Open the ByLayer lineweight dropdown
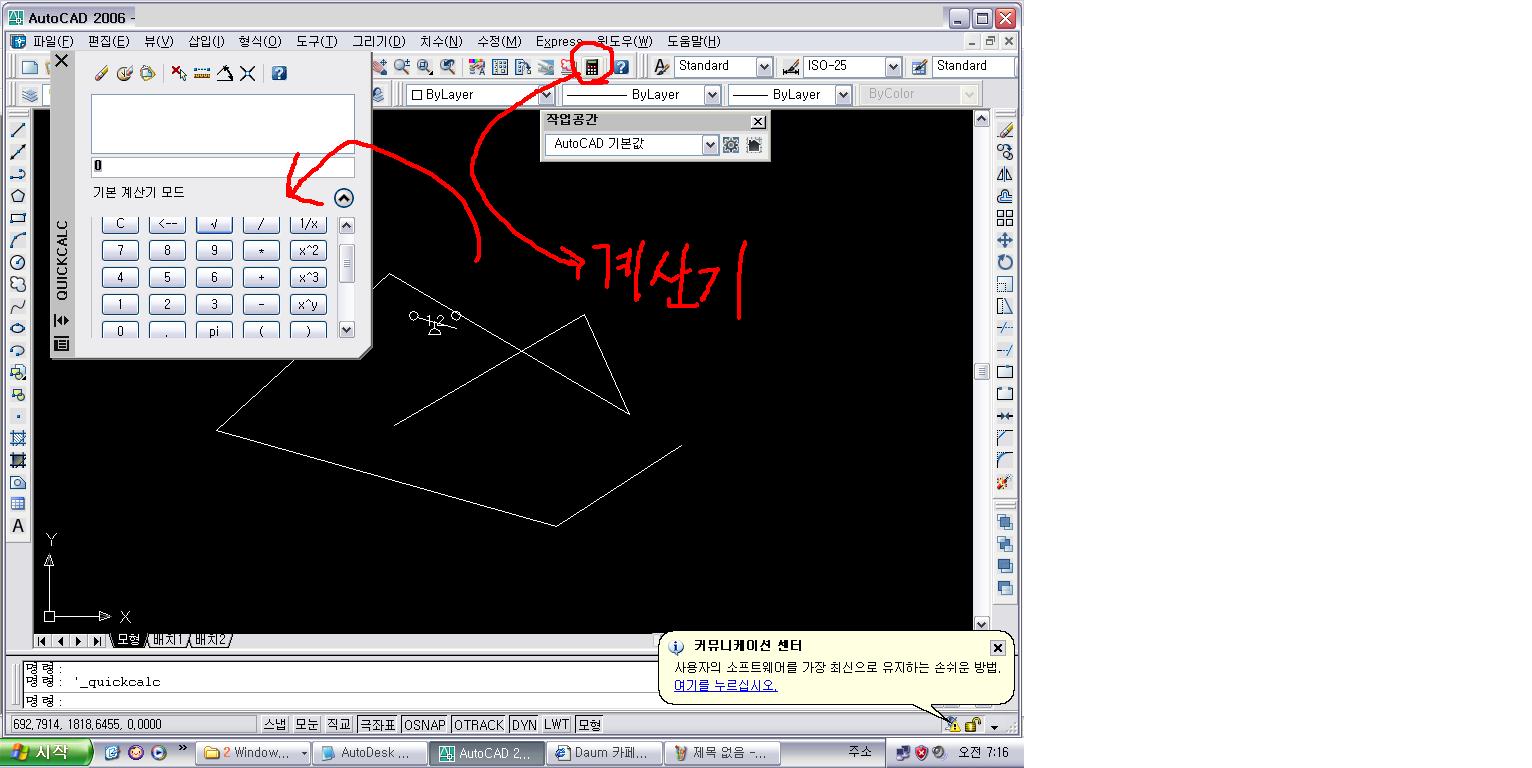The height and width of the screenshot is (768, 1532). (843, 95)
